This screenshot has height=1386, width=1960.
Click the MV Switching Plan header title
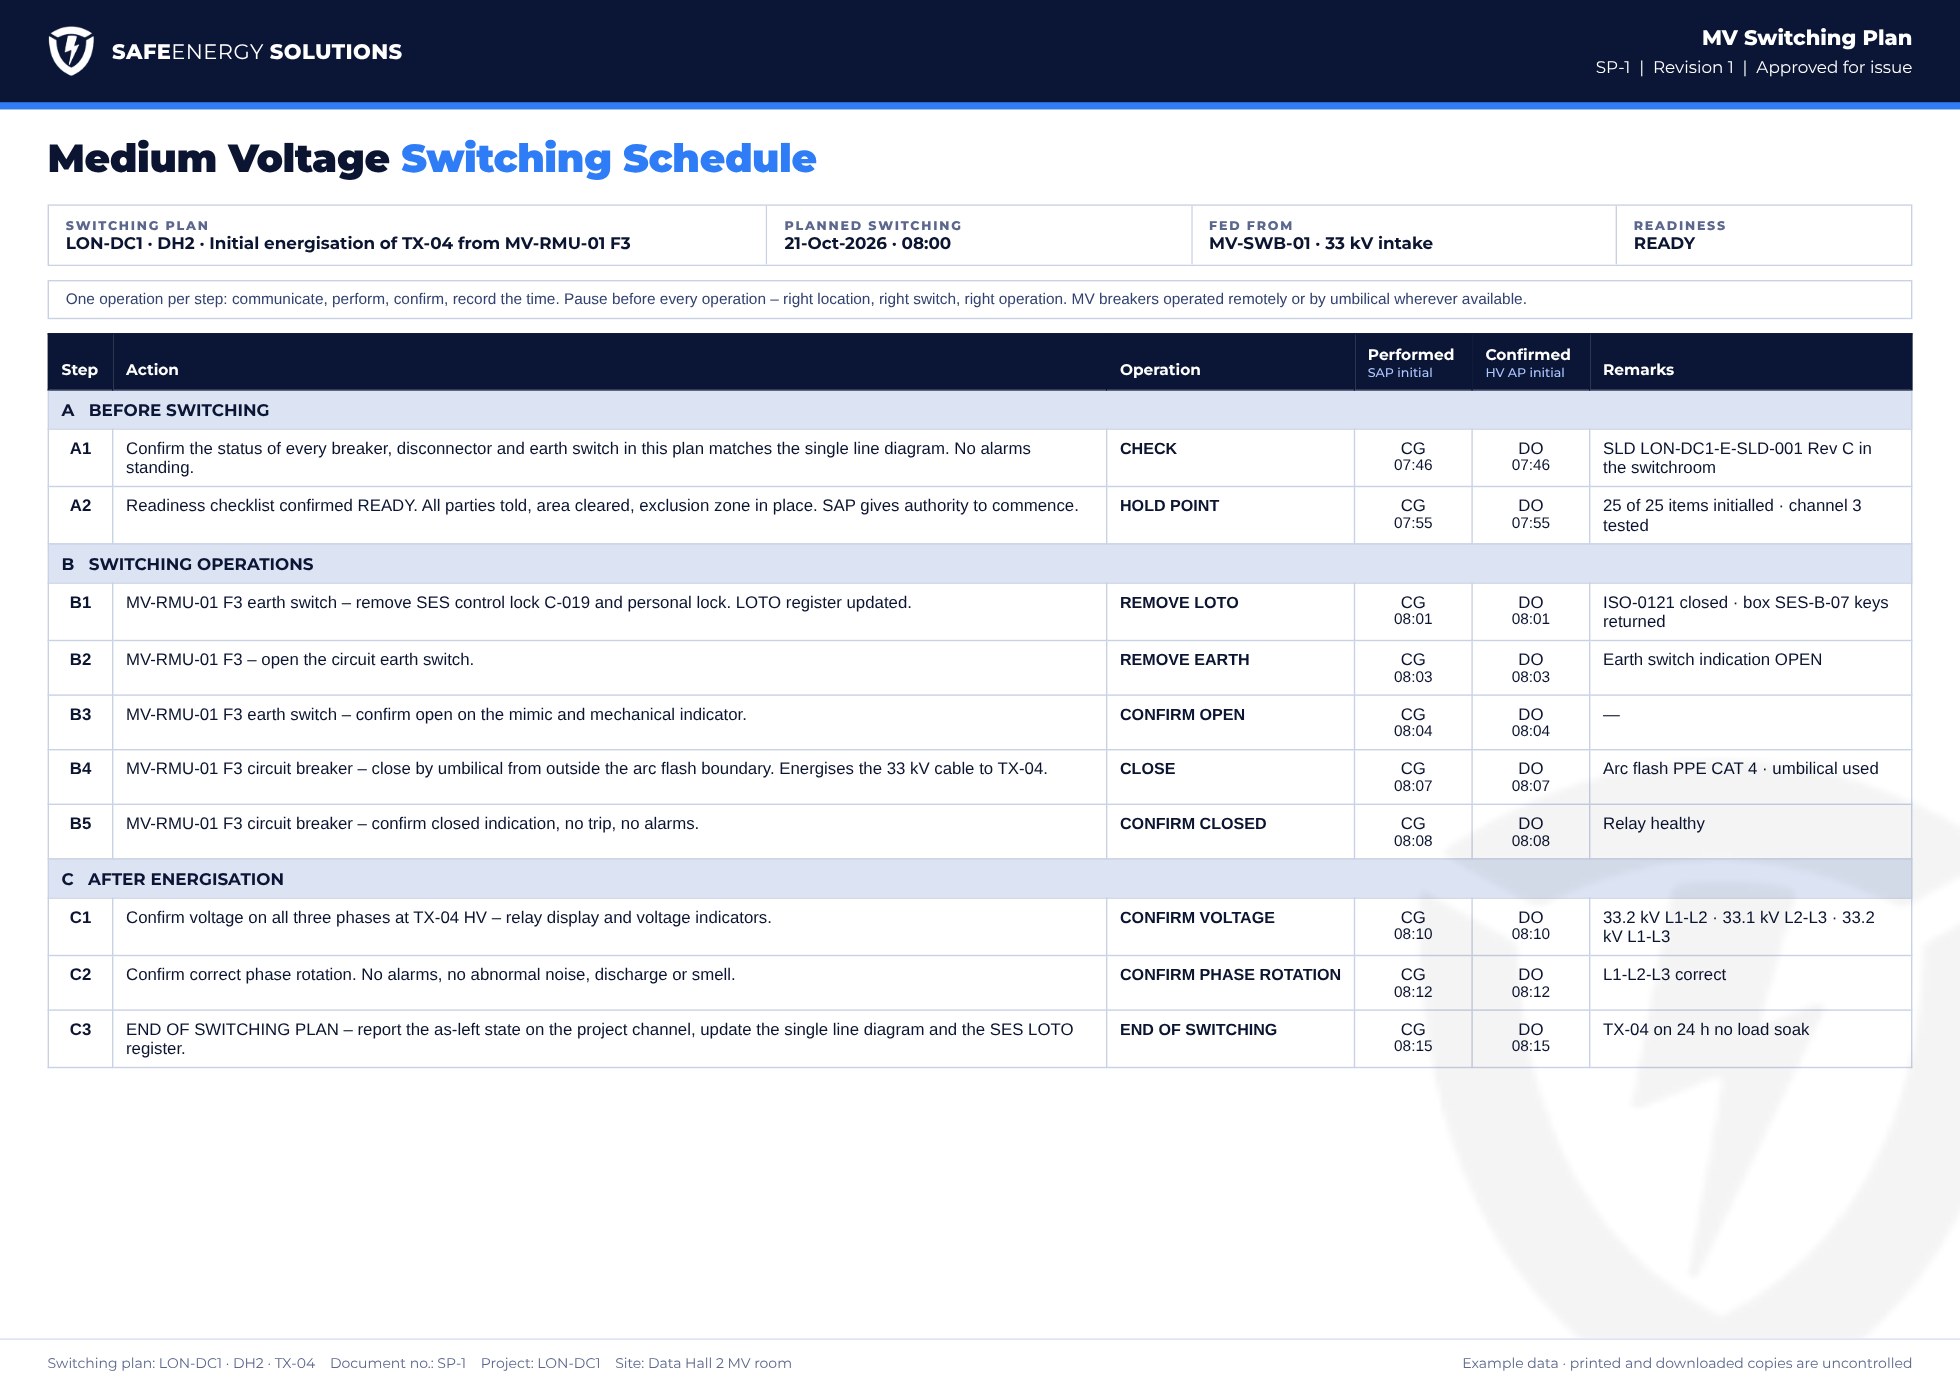(x=1806, y=38)
